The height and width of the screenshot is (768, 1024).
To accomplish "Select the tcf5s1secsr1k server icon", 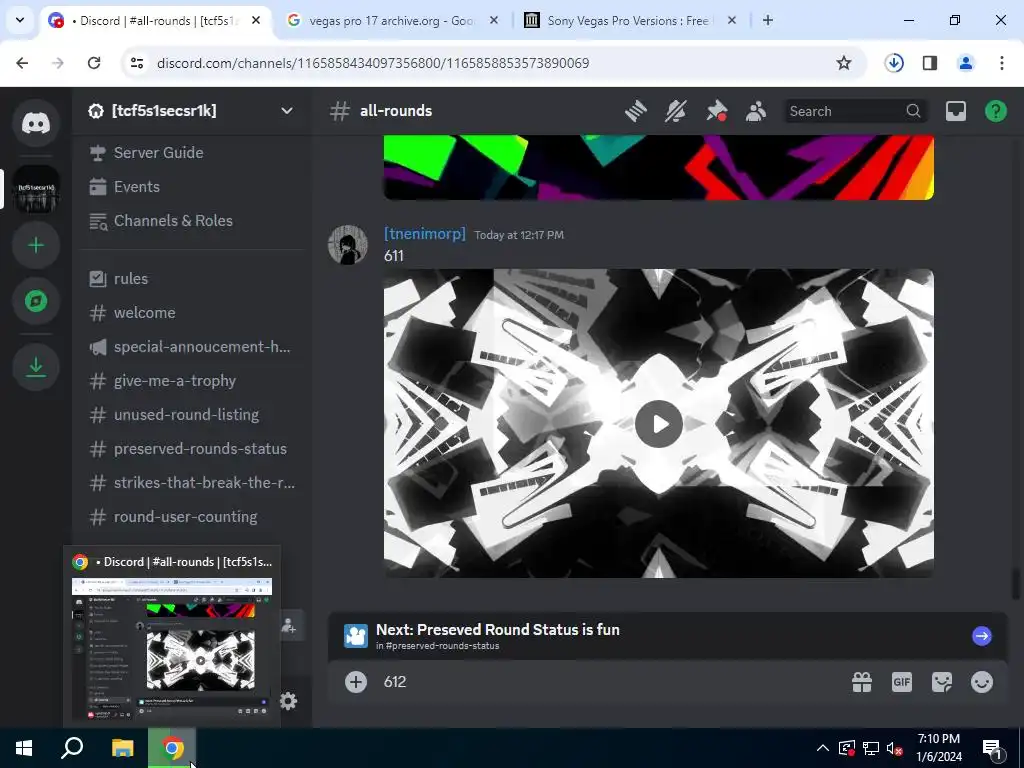I will coord(36,189).
